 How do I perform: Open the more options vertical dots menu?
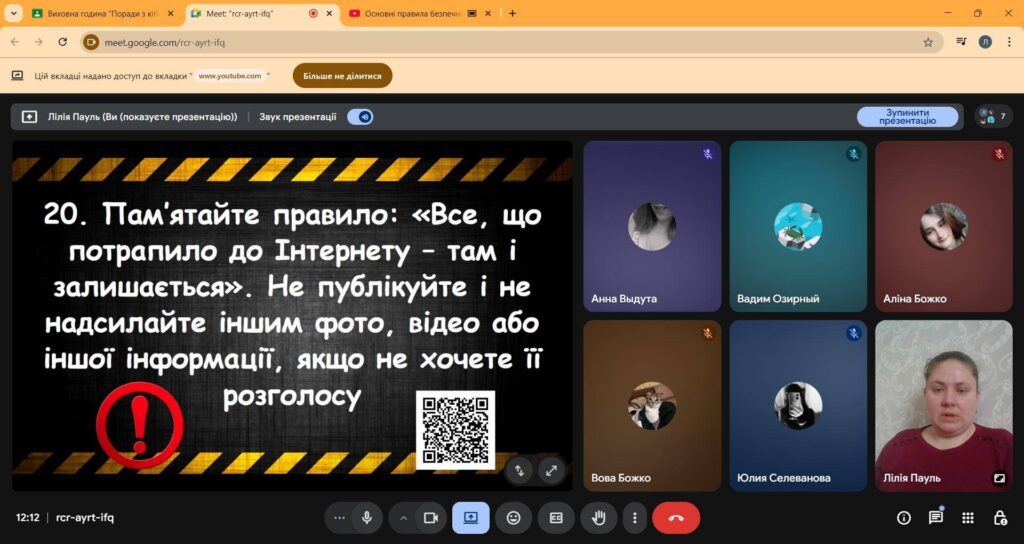coord(634,518)
